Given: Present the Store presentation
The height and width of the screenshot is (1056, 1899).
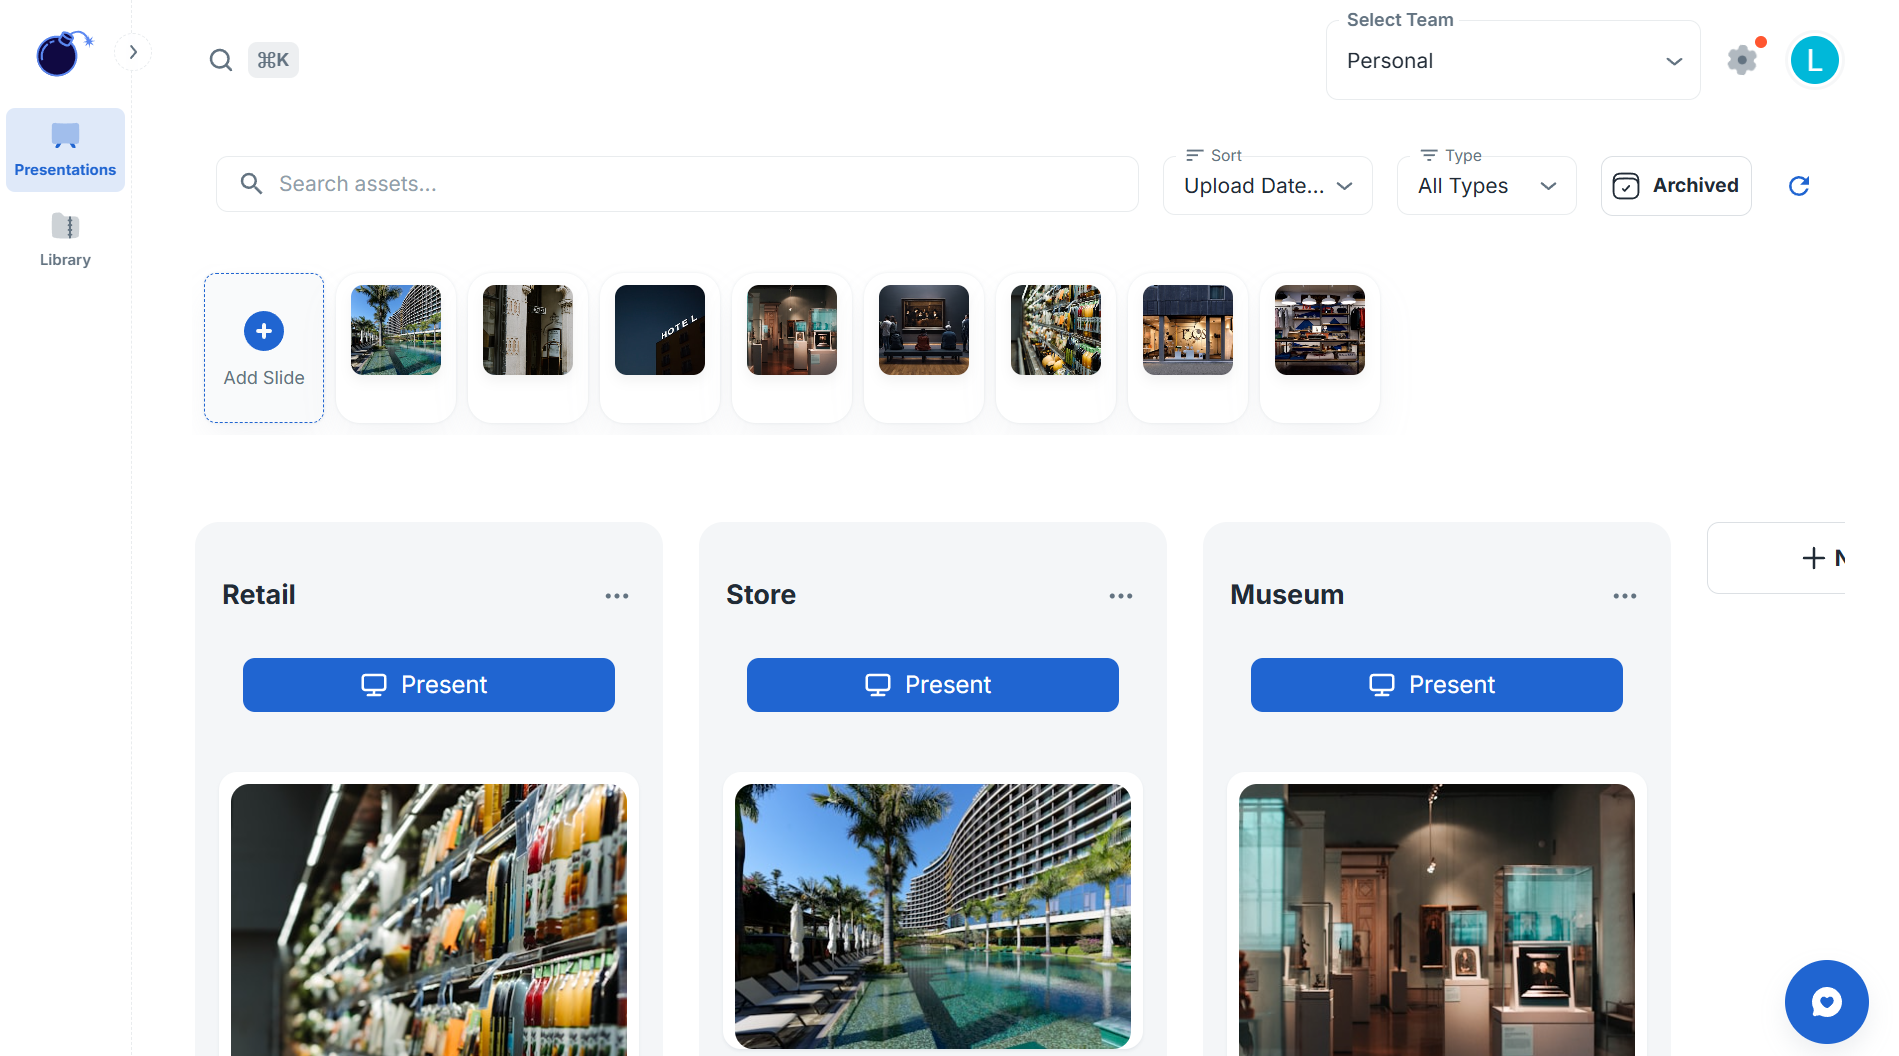Looking at the screenshot, I should [x=933, y=685].
